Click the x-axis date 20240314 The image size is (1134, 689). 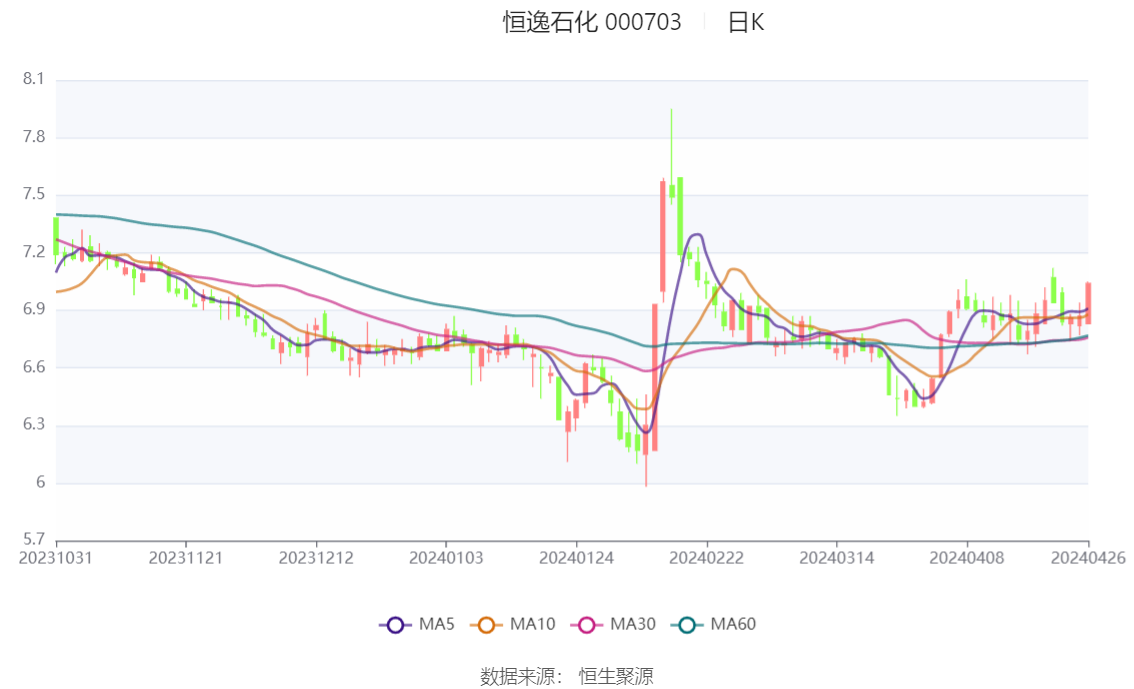pos(837,558)
